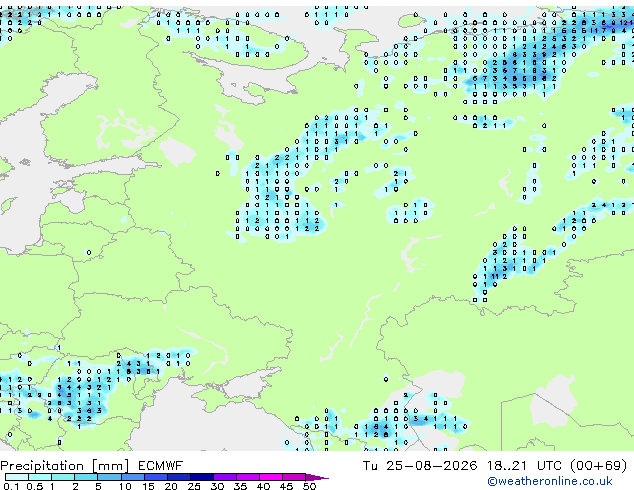Screen dimensions: 634x490
Task: Click the 'Precipitation' title word
Action: [x=42, y=466]
